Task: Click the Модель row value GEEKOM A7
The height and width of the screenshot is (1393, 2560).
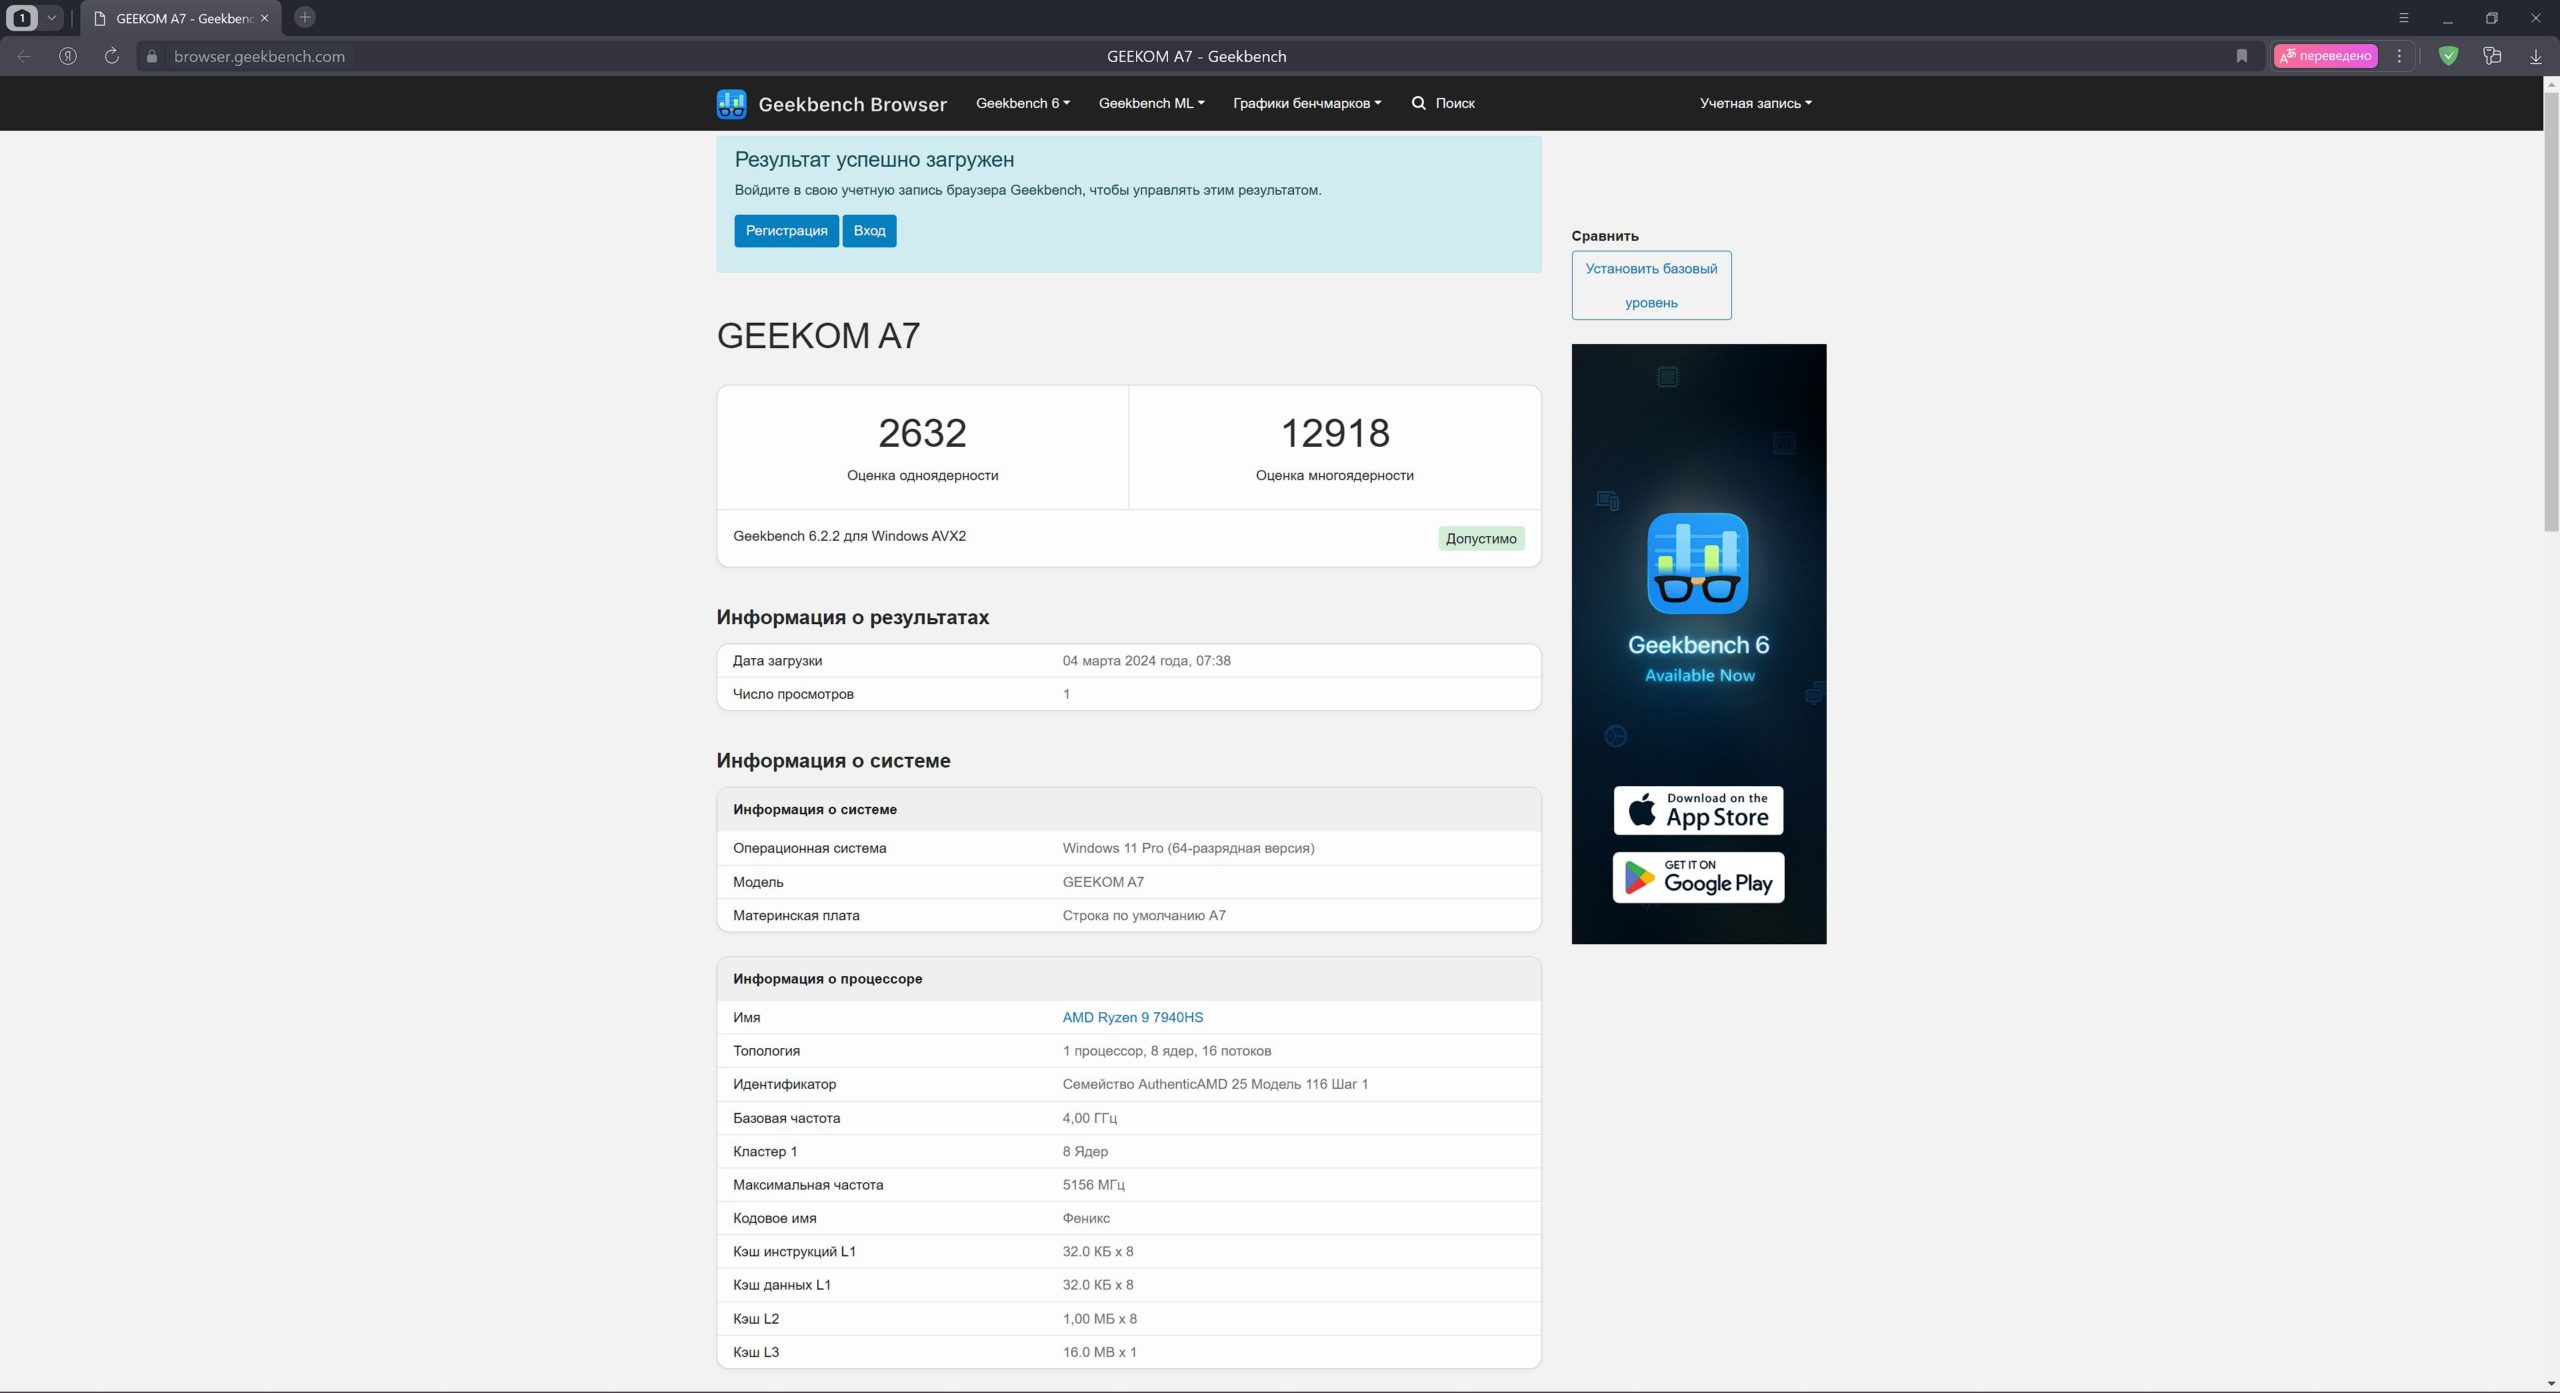Action: tap(1103, 882)
